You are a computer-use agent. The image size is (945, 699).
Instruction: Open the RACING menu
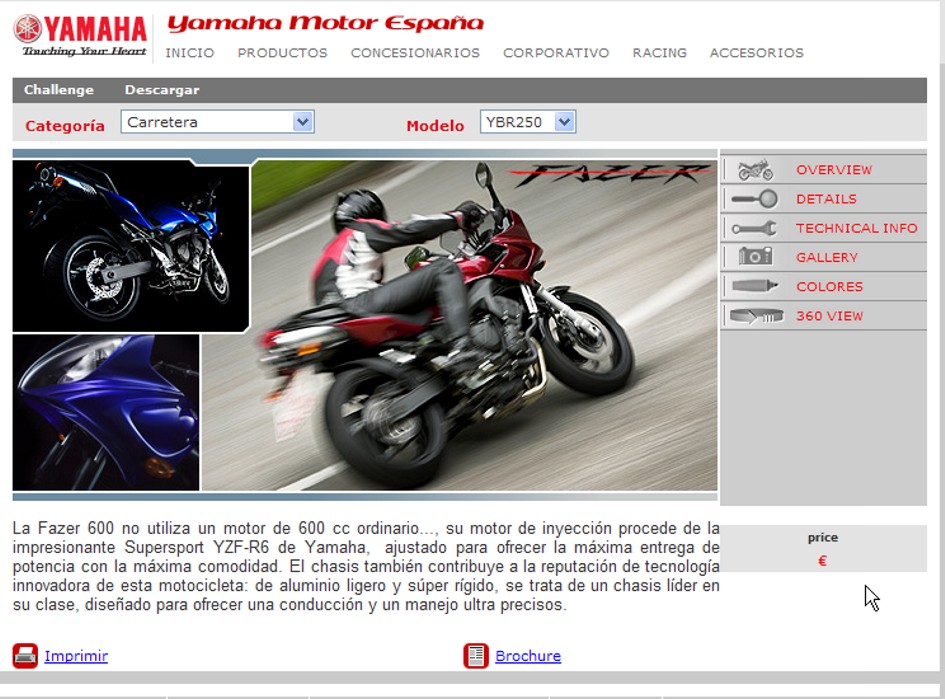point(659,53)
